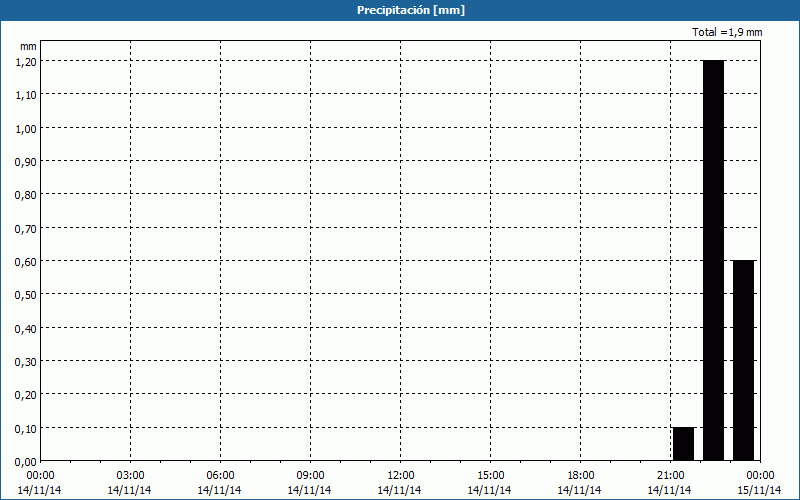Image resolution: width=800 pixels, height=500 pixels.
Task: Click the mm unit label above axis
Action: 28,46
